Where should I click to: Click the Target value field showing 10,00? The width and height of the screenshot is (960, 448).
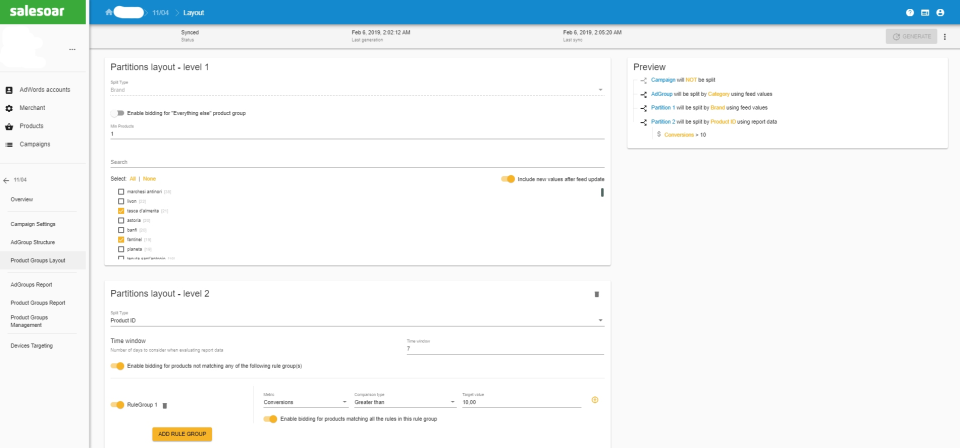click(522, 402)
